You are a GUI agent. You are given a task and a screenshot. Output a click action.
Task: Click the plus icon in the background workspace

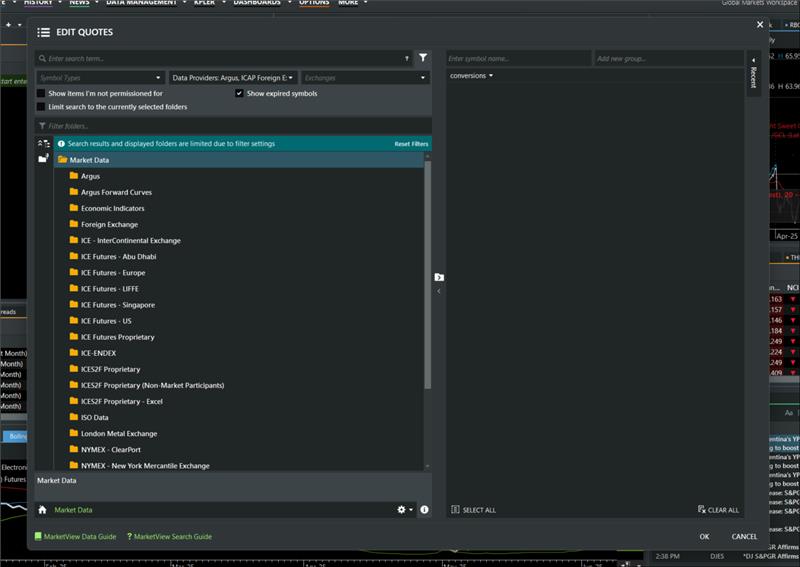8,24
